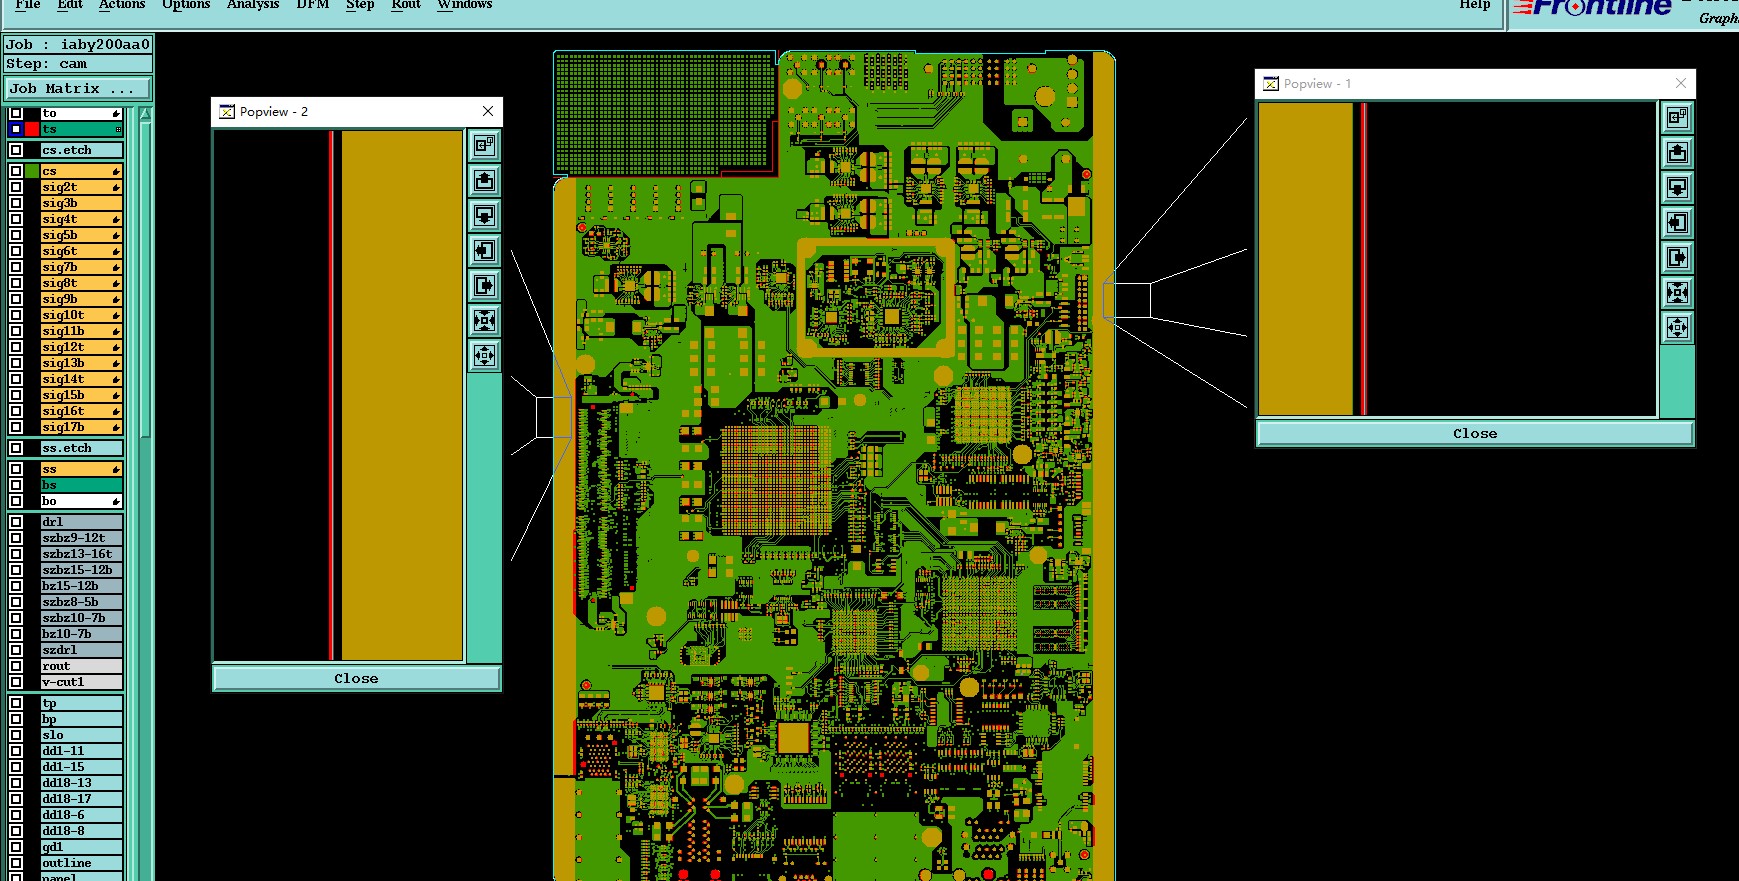Screen dimensions: 1739x881
Task: Zoom out with diverging arrows in Popview 1
Action: [1677, 327]
